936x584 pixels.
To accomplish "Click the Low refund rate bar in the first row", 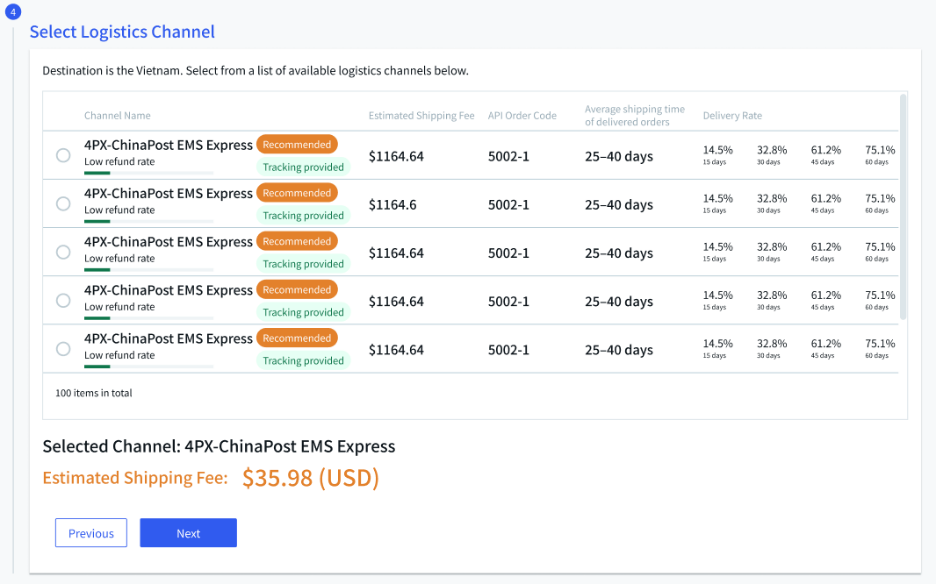I will tap(148, 173).
